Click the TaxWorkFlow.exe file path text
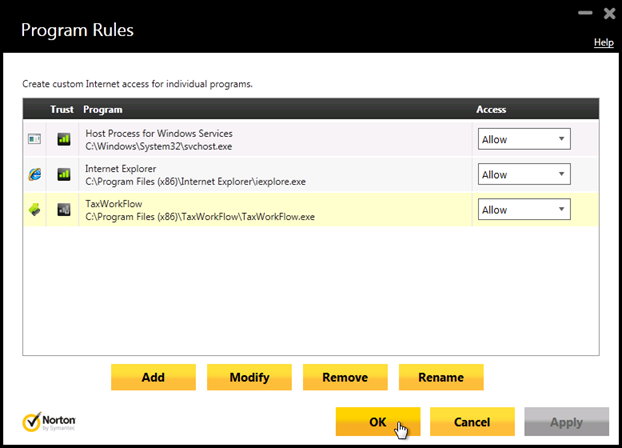The width and height of the screenshot is (622, 448). (x=200, y=217)
